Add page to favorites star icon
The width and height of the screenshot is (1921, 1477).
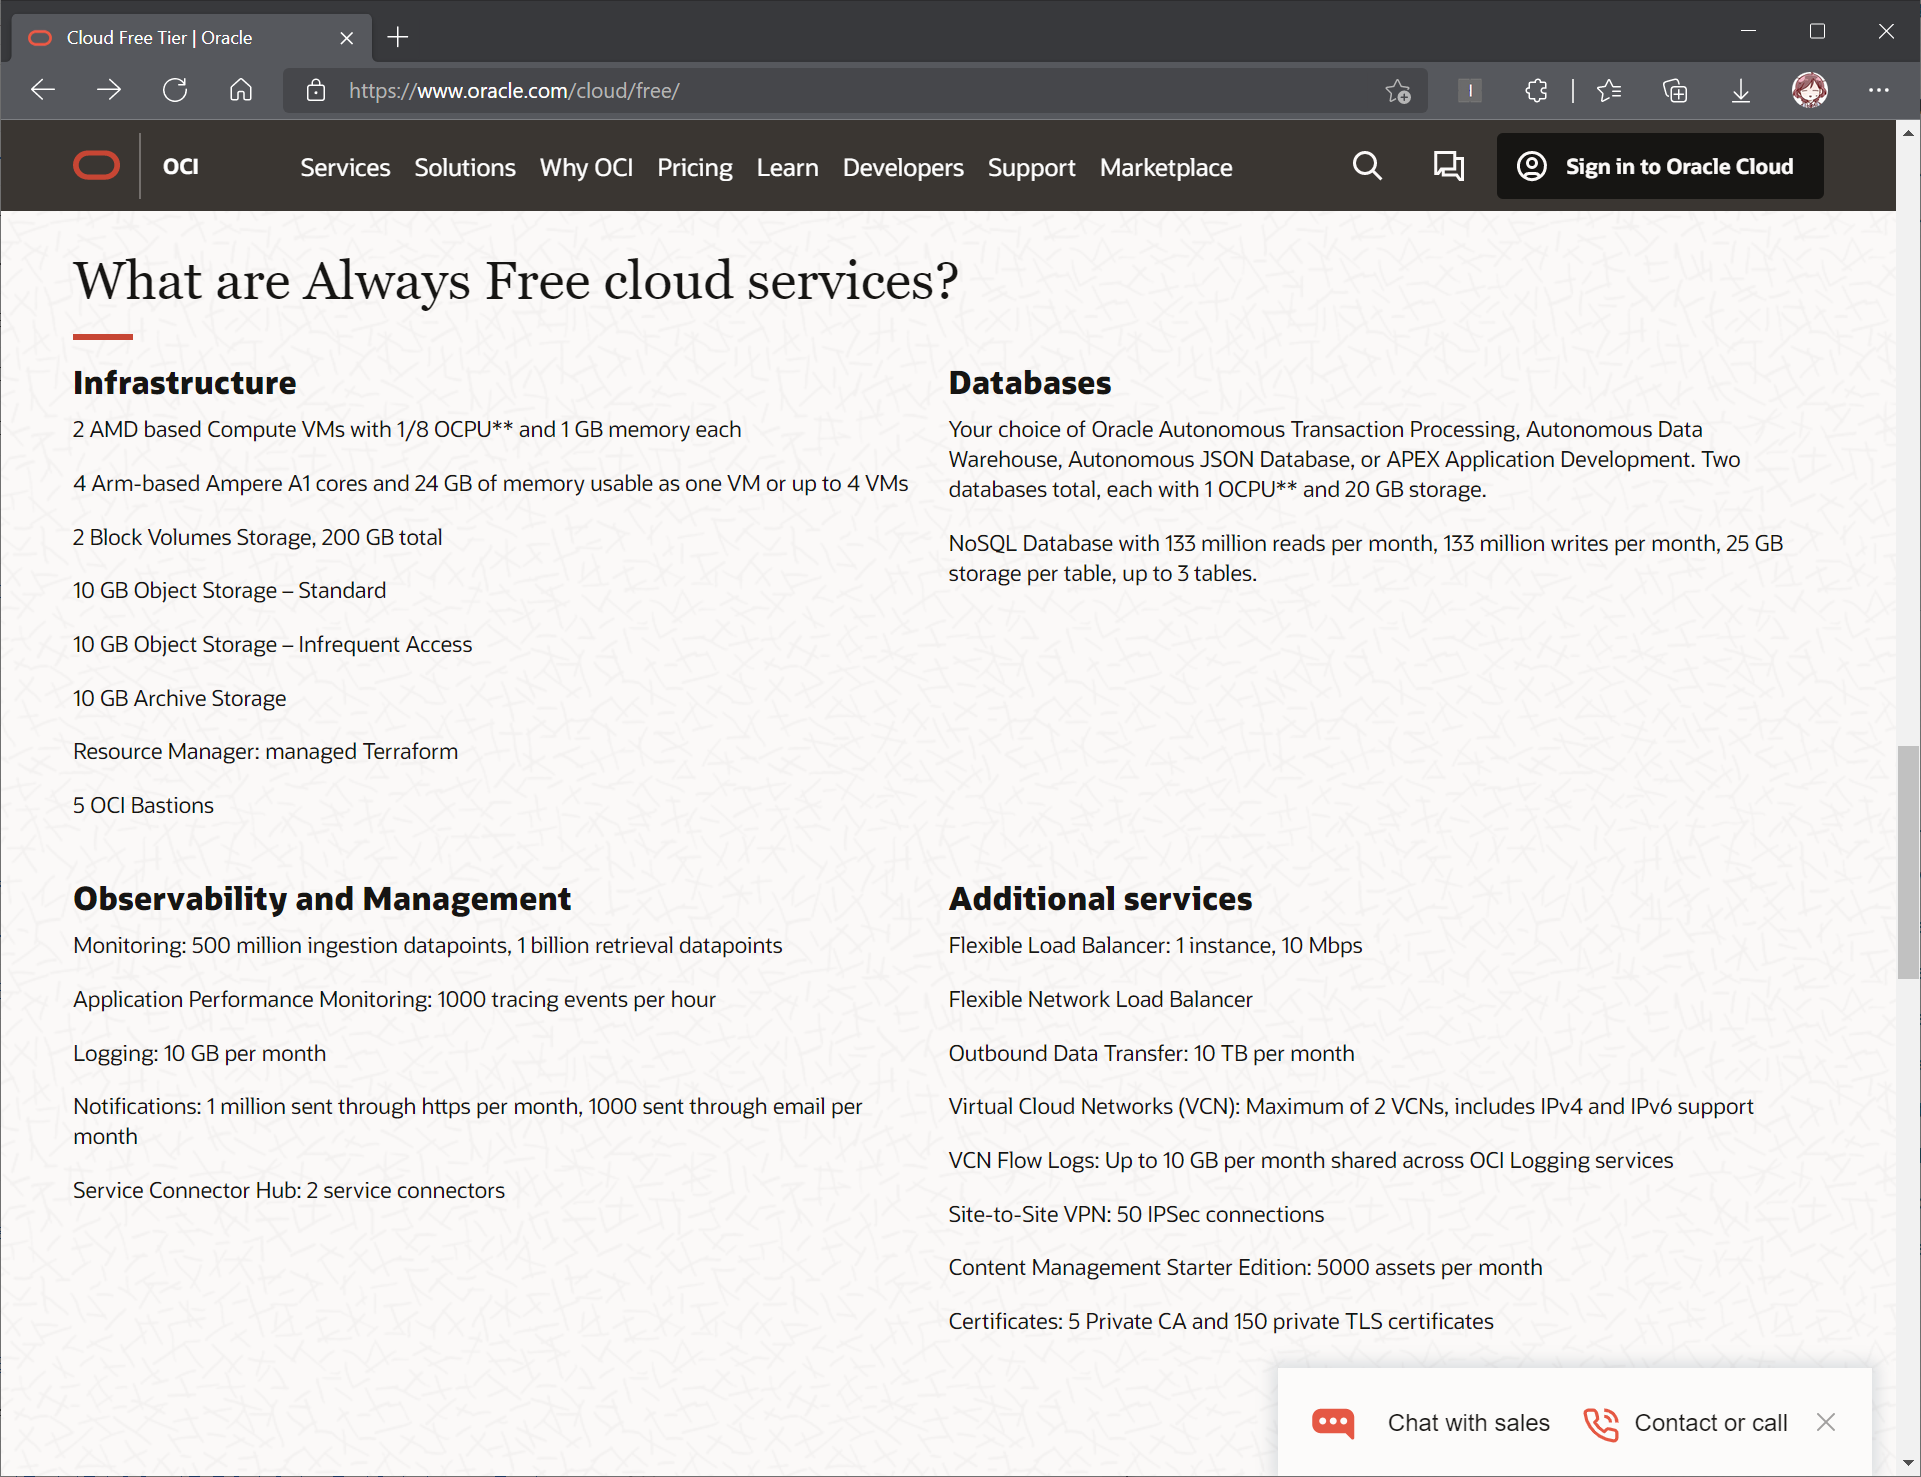(1398, 91)
